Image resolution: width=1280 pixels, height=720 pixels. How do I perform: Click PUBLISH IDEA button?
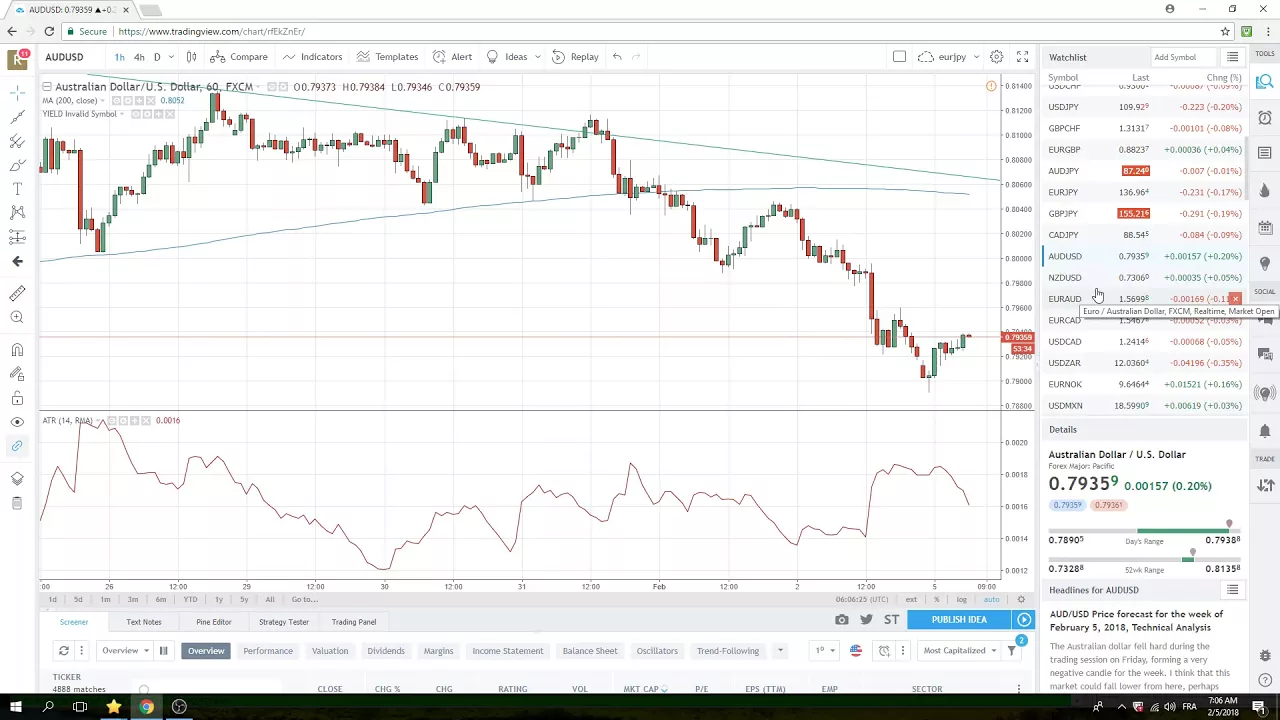click(x=959, y=620)
